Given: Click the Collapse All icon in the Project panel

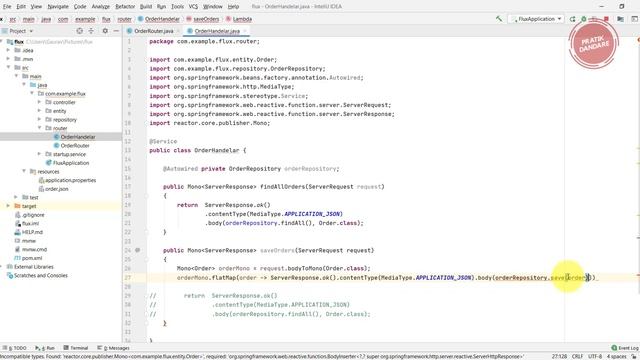Looking at the screenshot, I should coord(91,31).
